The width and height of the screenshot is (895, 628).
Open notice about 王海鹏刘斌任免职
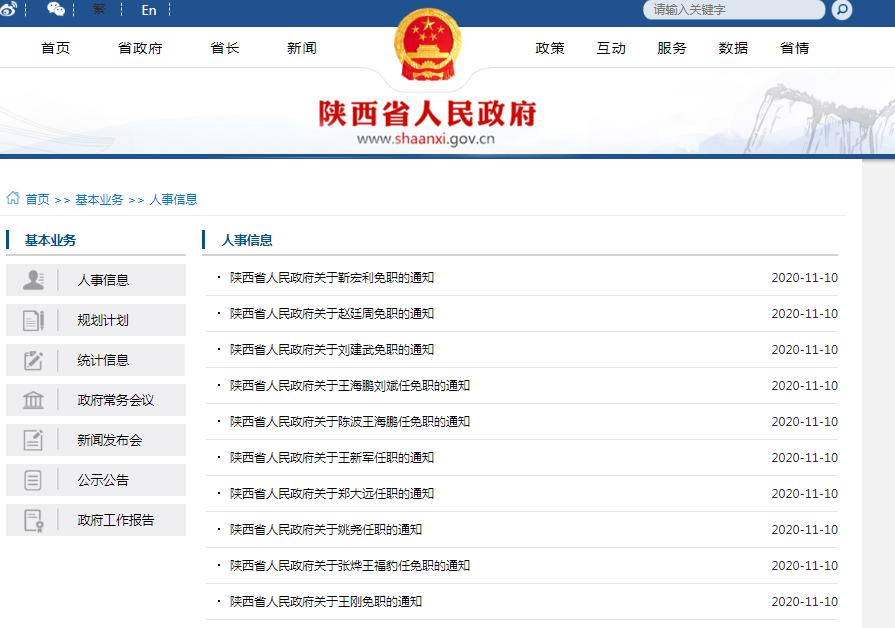(350, 385)
